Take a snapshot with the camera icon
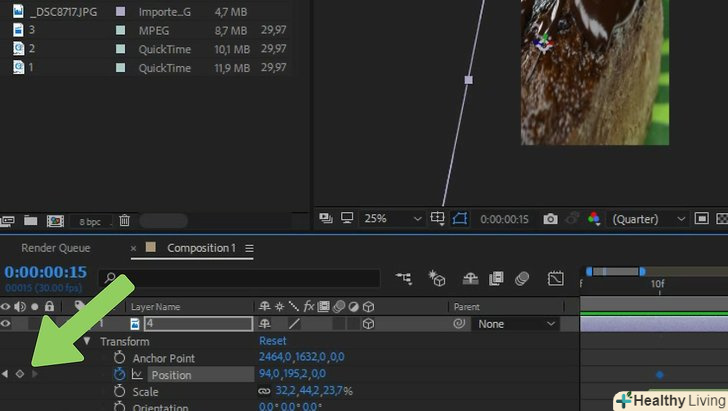 point(550,218)
